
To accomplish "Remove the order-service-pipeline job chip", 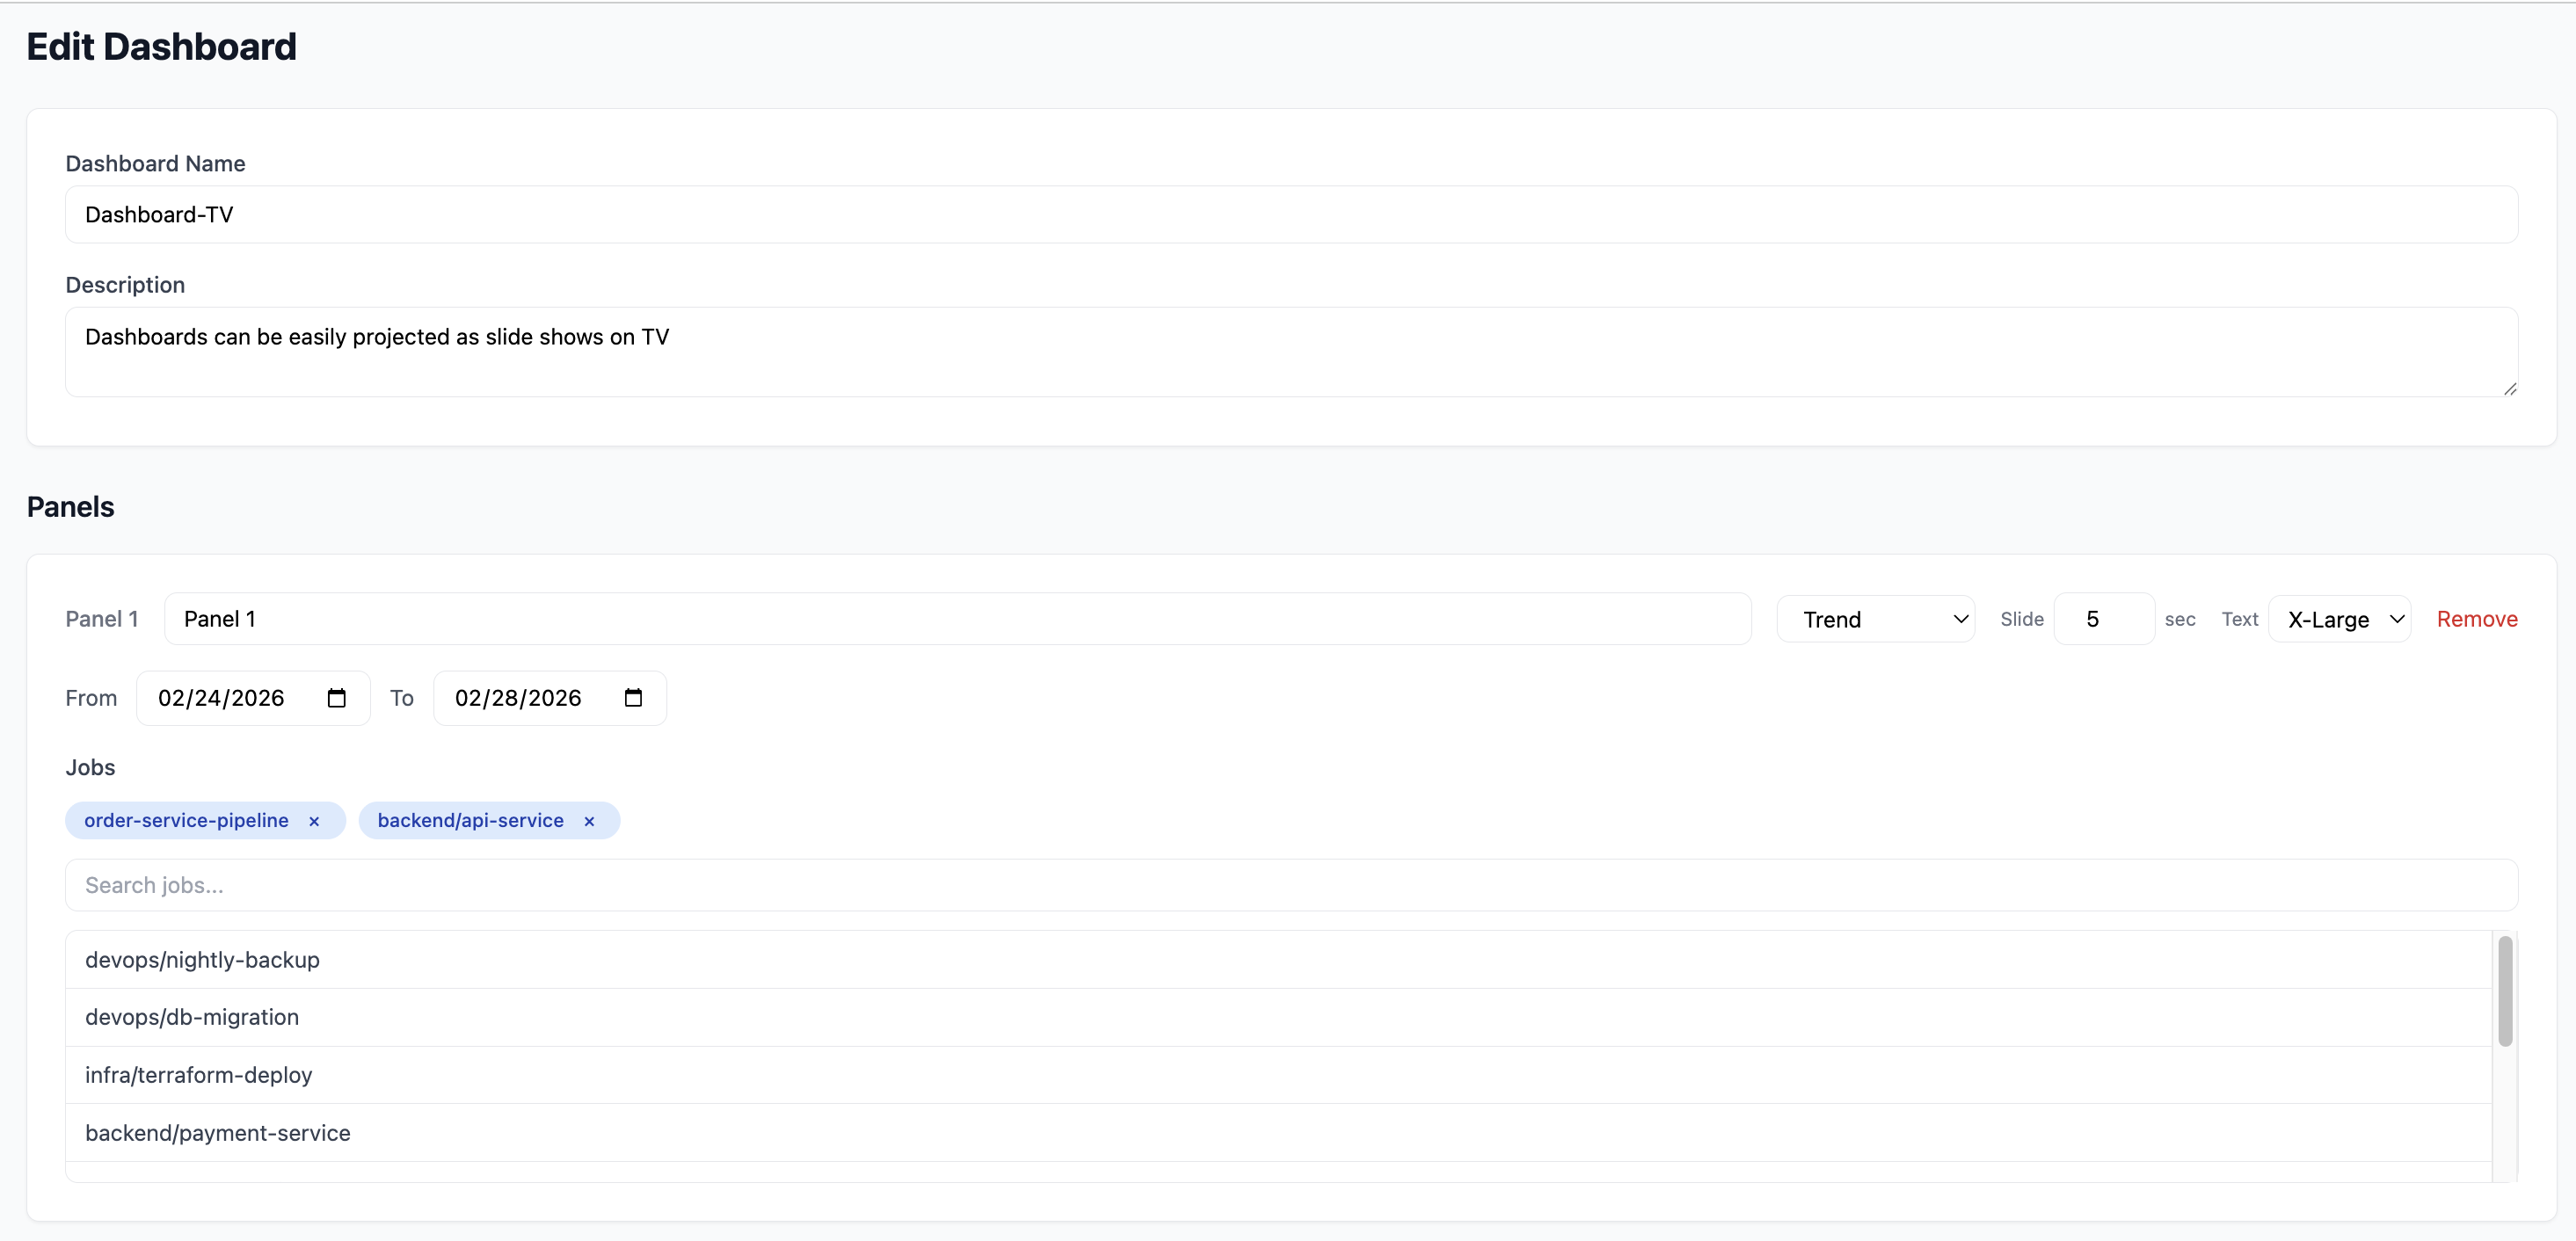I will 313,820.
